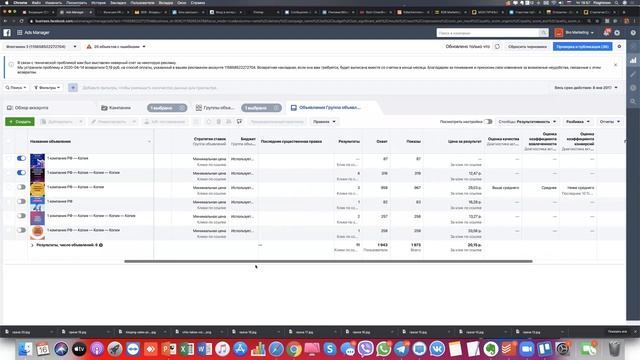Click the Edit button in toolbar
The width and height of the screenshot is (640, 360).
[x=109, y=122]
